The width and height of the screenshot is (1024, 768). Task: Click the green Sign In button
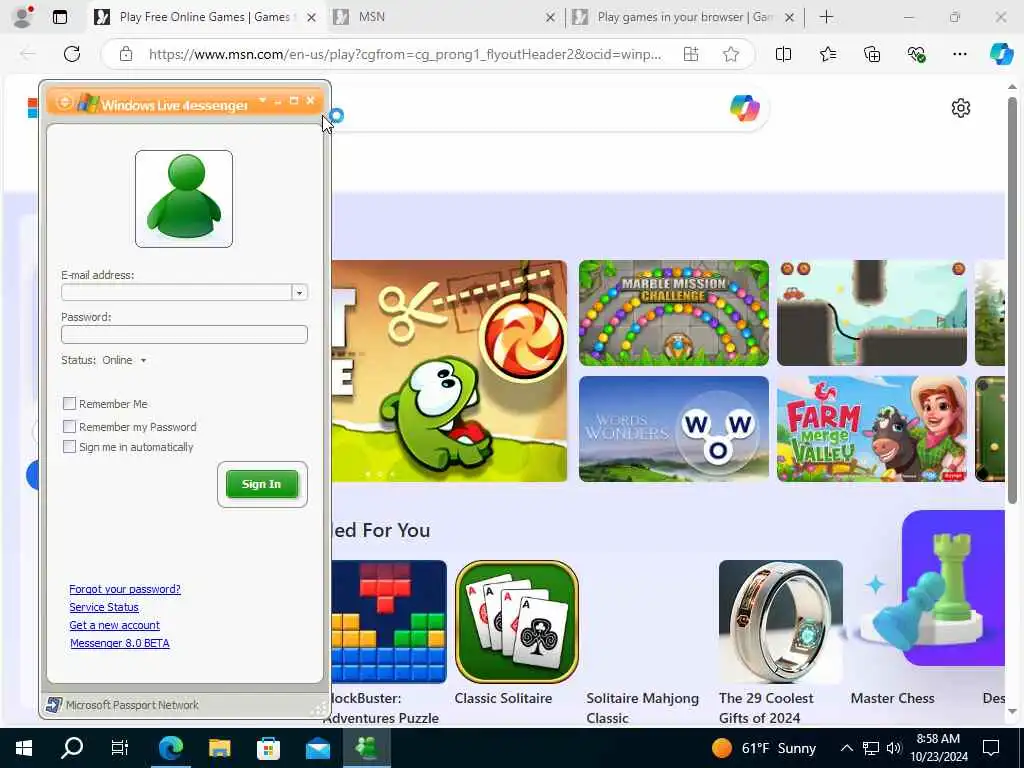(x=262, y=484)
